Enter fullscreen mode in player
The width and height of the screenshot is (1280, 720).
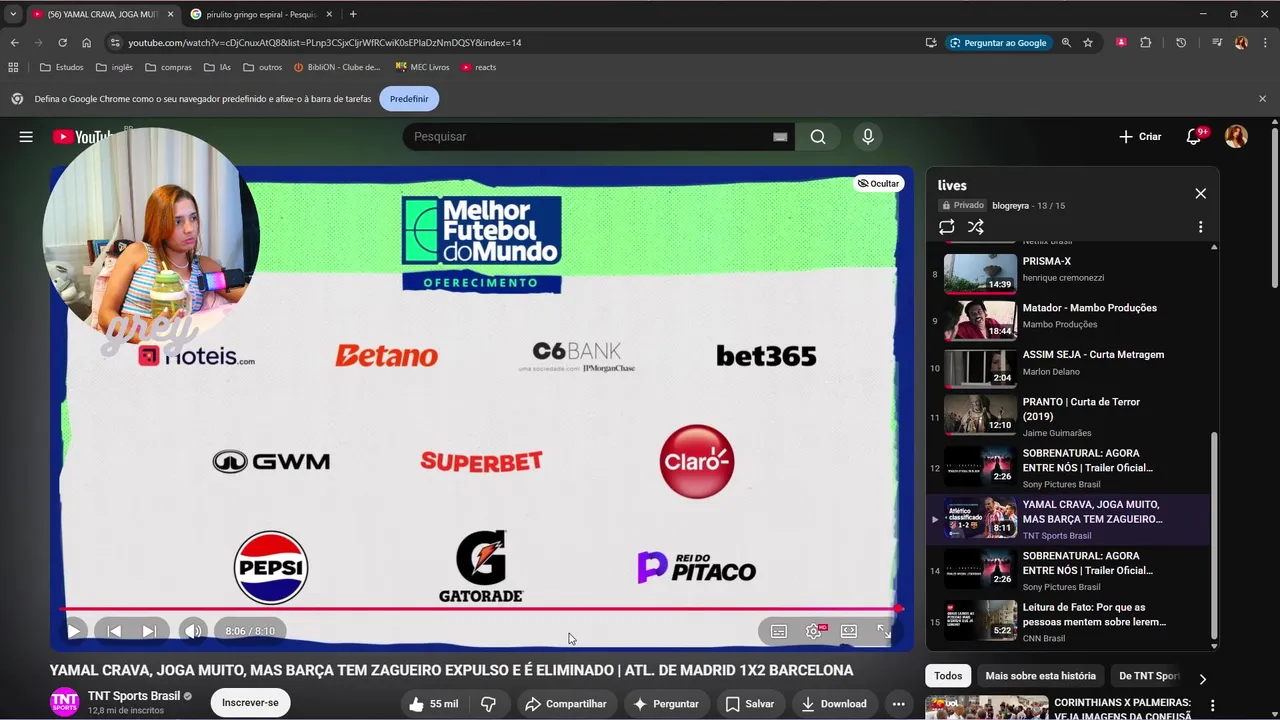884,631
